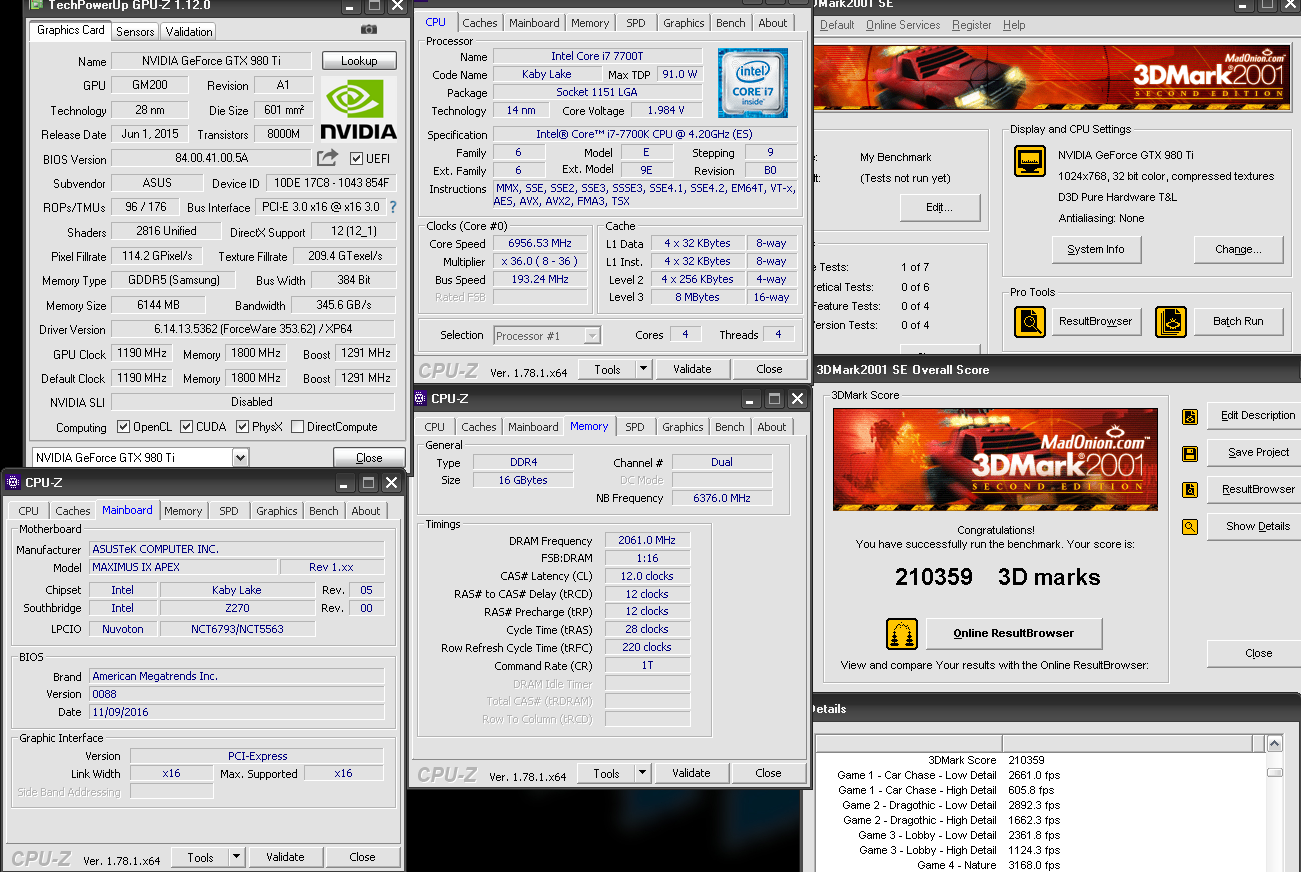Screen dimensions: 1301x872
Task: Click the Intel Core i7 logo in CPU-Z
Action: point(752,83)
